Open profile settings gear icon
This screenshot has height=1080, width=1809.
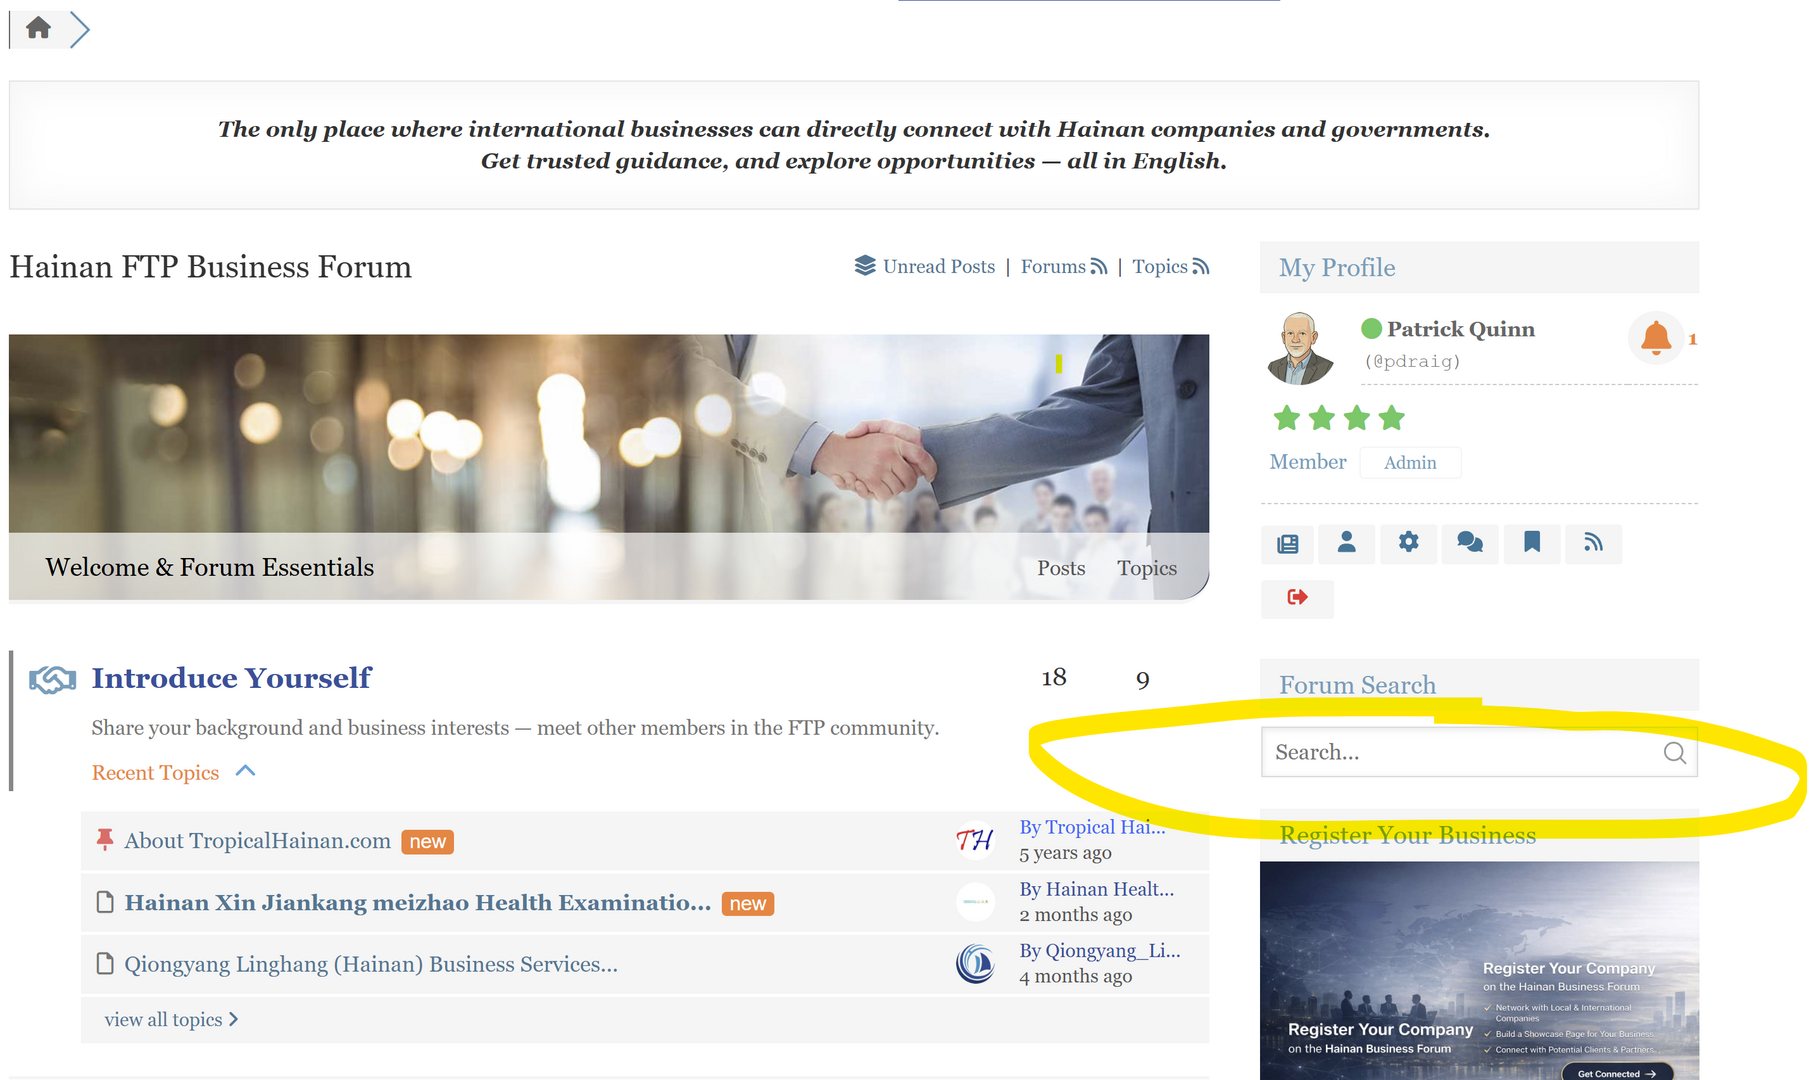click(1408, 543)
